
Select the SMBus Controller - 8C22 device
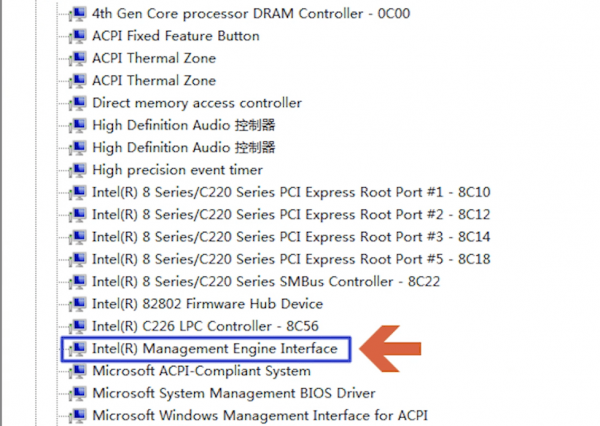pyautogui.click(x=266, y=281)
